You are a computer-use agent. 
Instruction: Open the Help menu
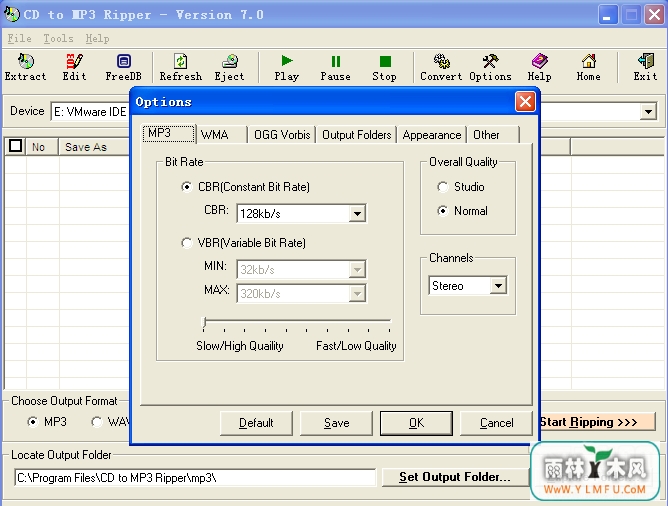click(x=97, y=39)
